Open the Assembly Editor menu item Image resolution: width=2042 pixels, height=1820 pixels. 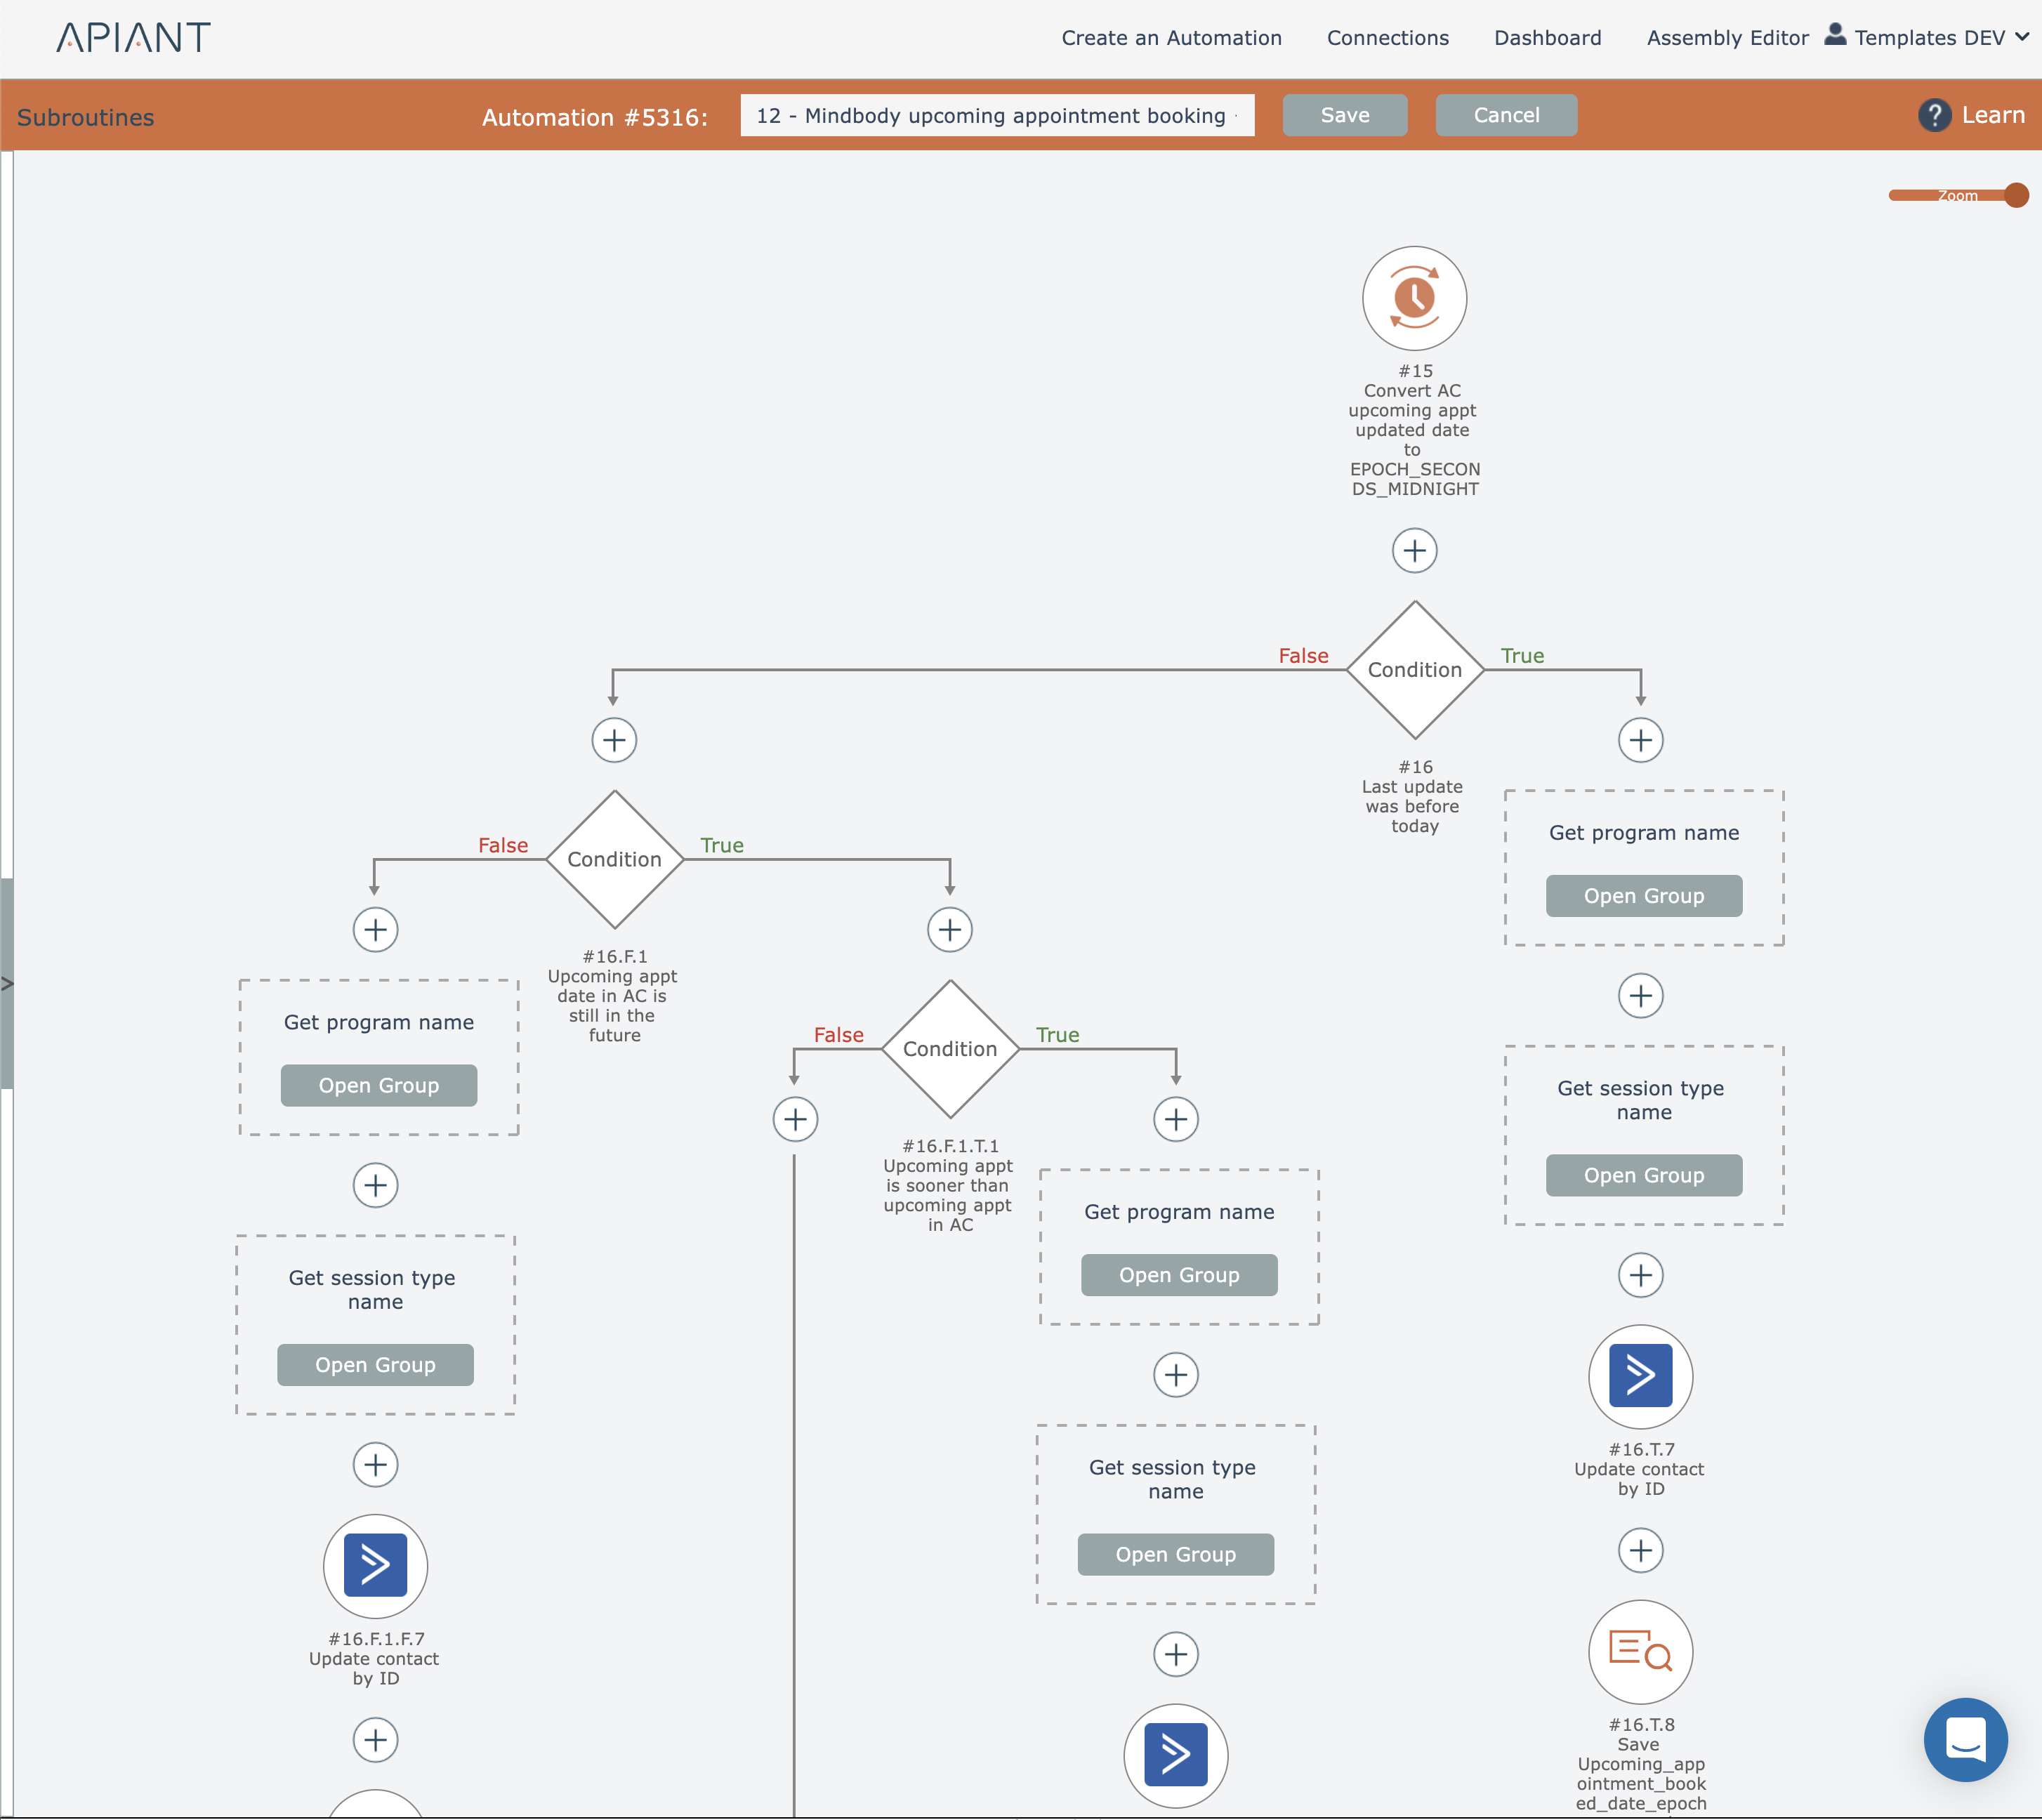click(1727, 38)
